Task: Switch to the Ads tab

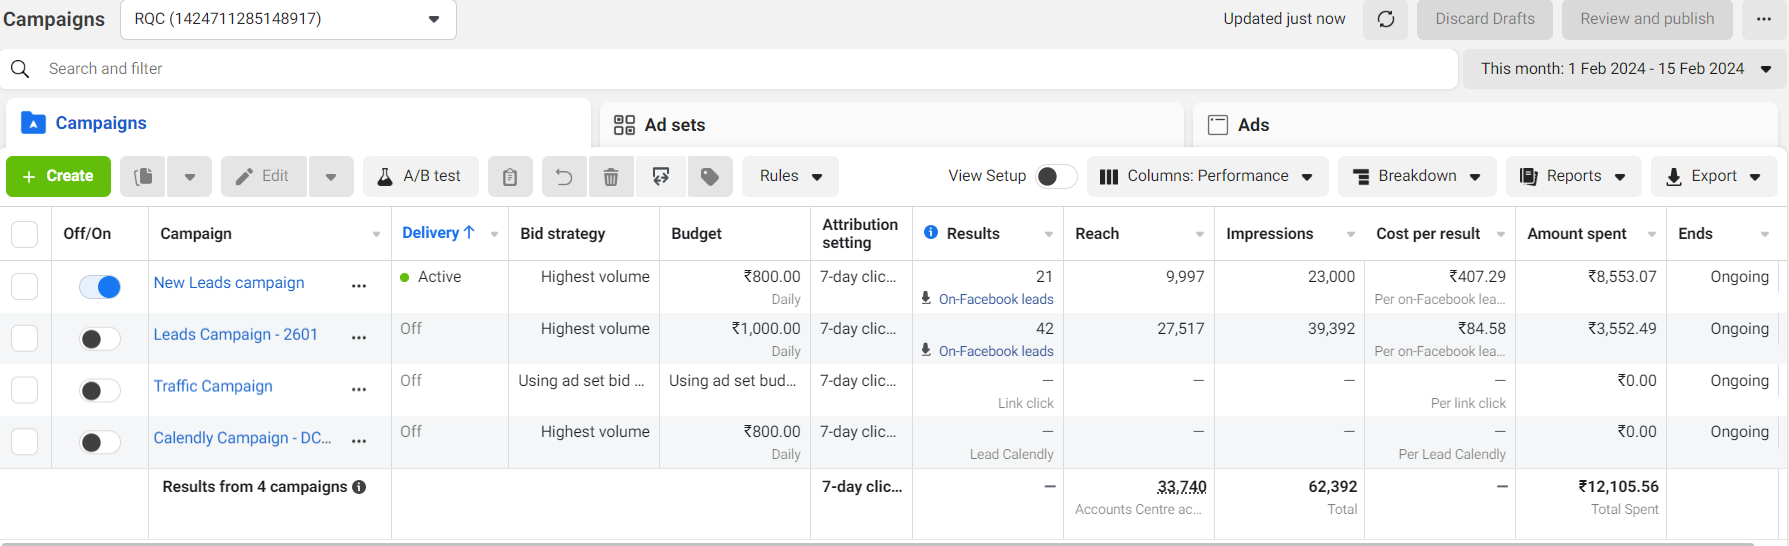Action: 1252,125
